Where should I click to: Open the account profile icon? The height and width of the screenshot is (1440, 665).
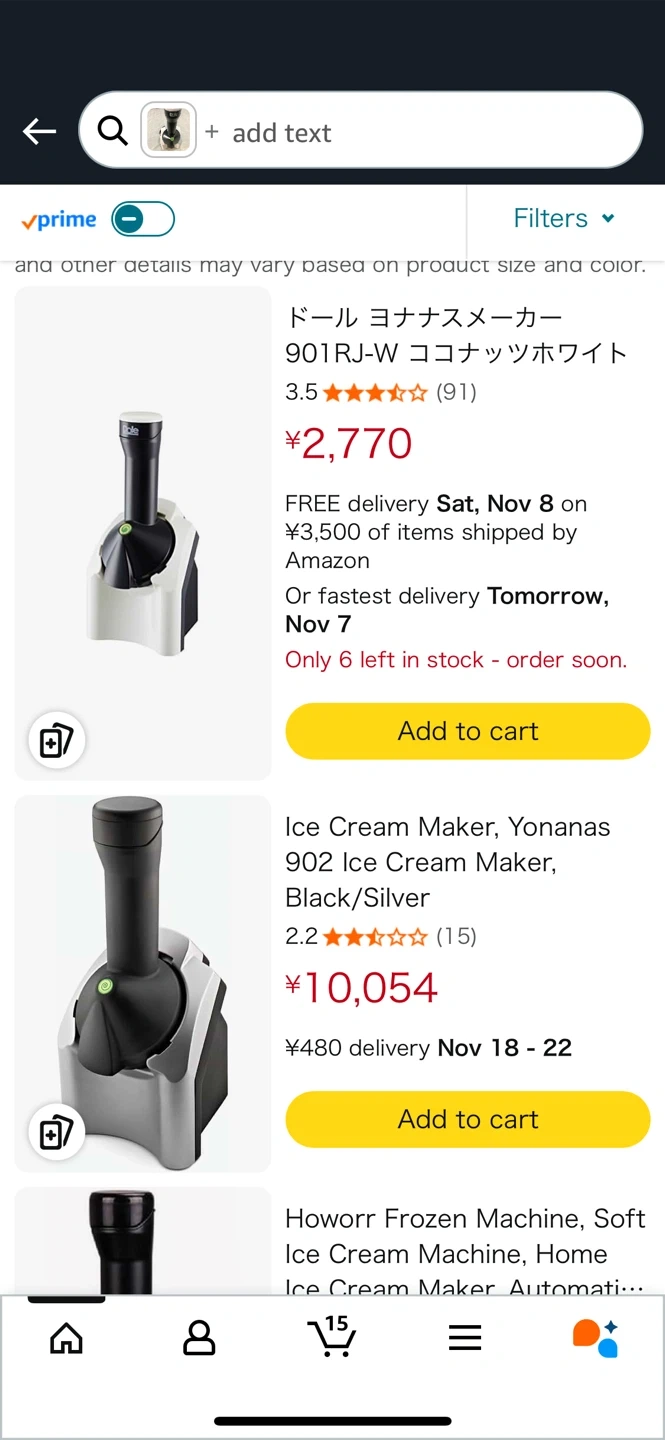(x=199, y=1337)
